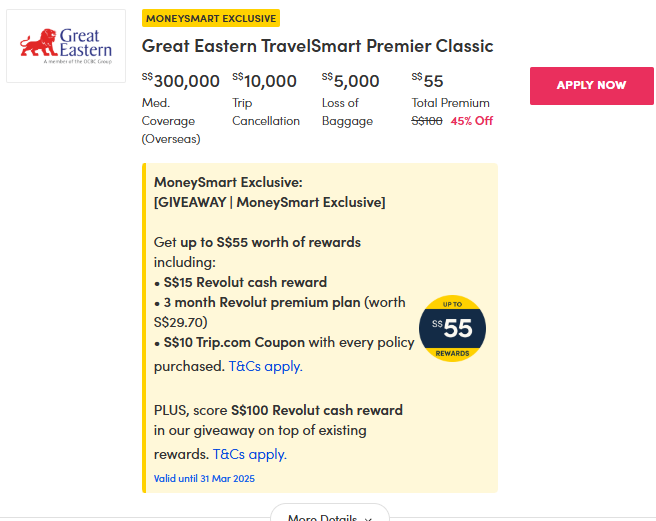Screen dimensions: 656x521
Task: Open T&Cs apply link for the giveaway
Action: 250,454
